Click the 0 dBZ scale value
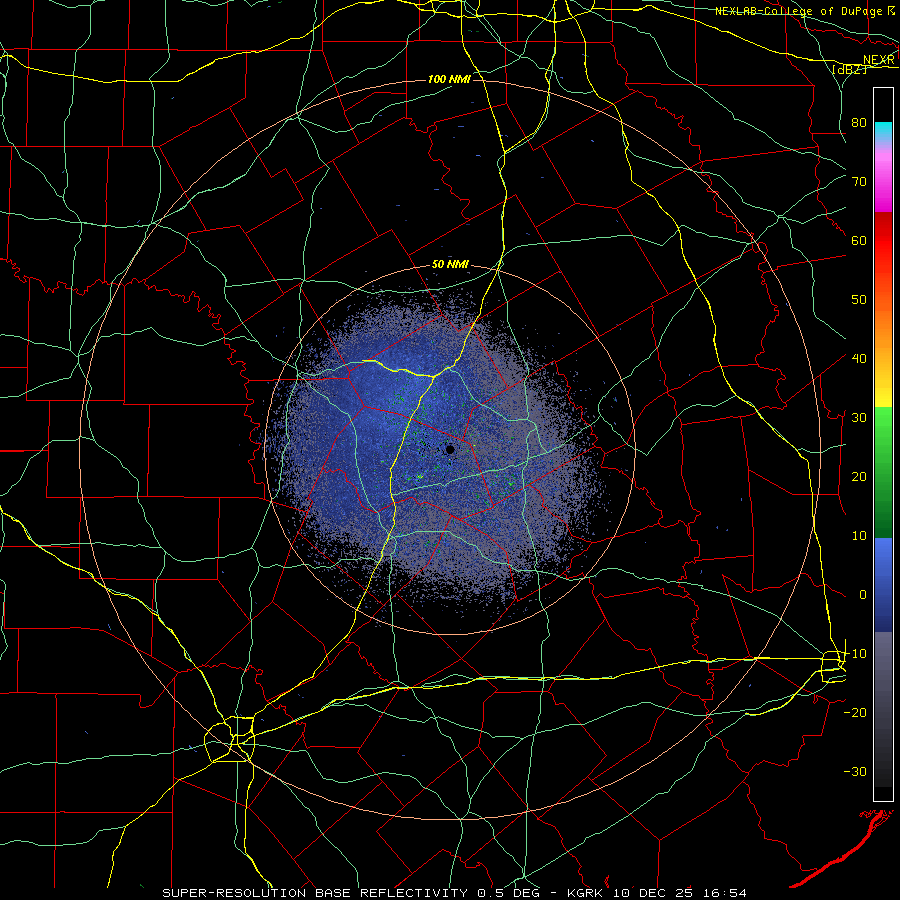The image size is (900, 900). pos(863,595)
